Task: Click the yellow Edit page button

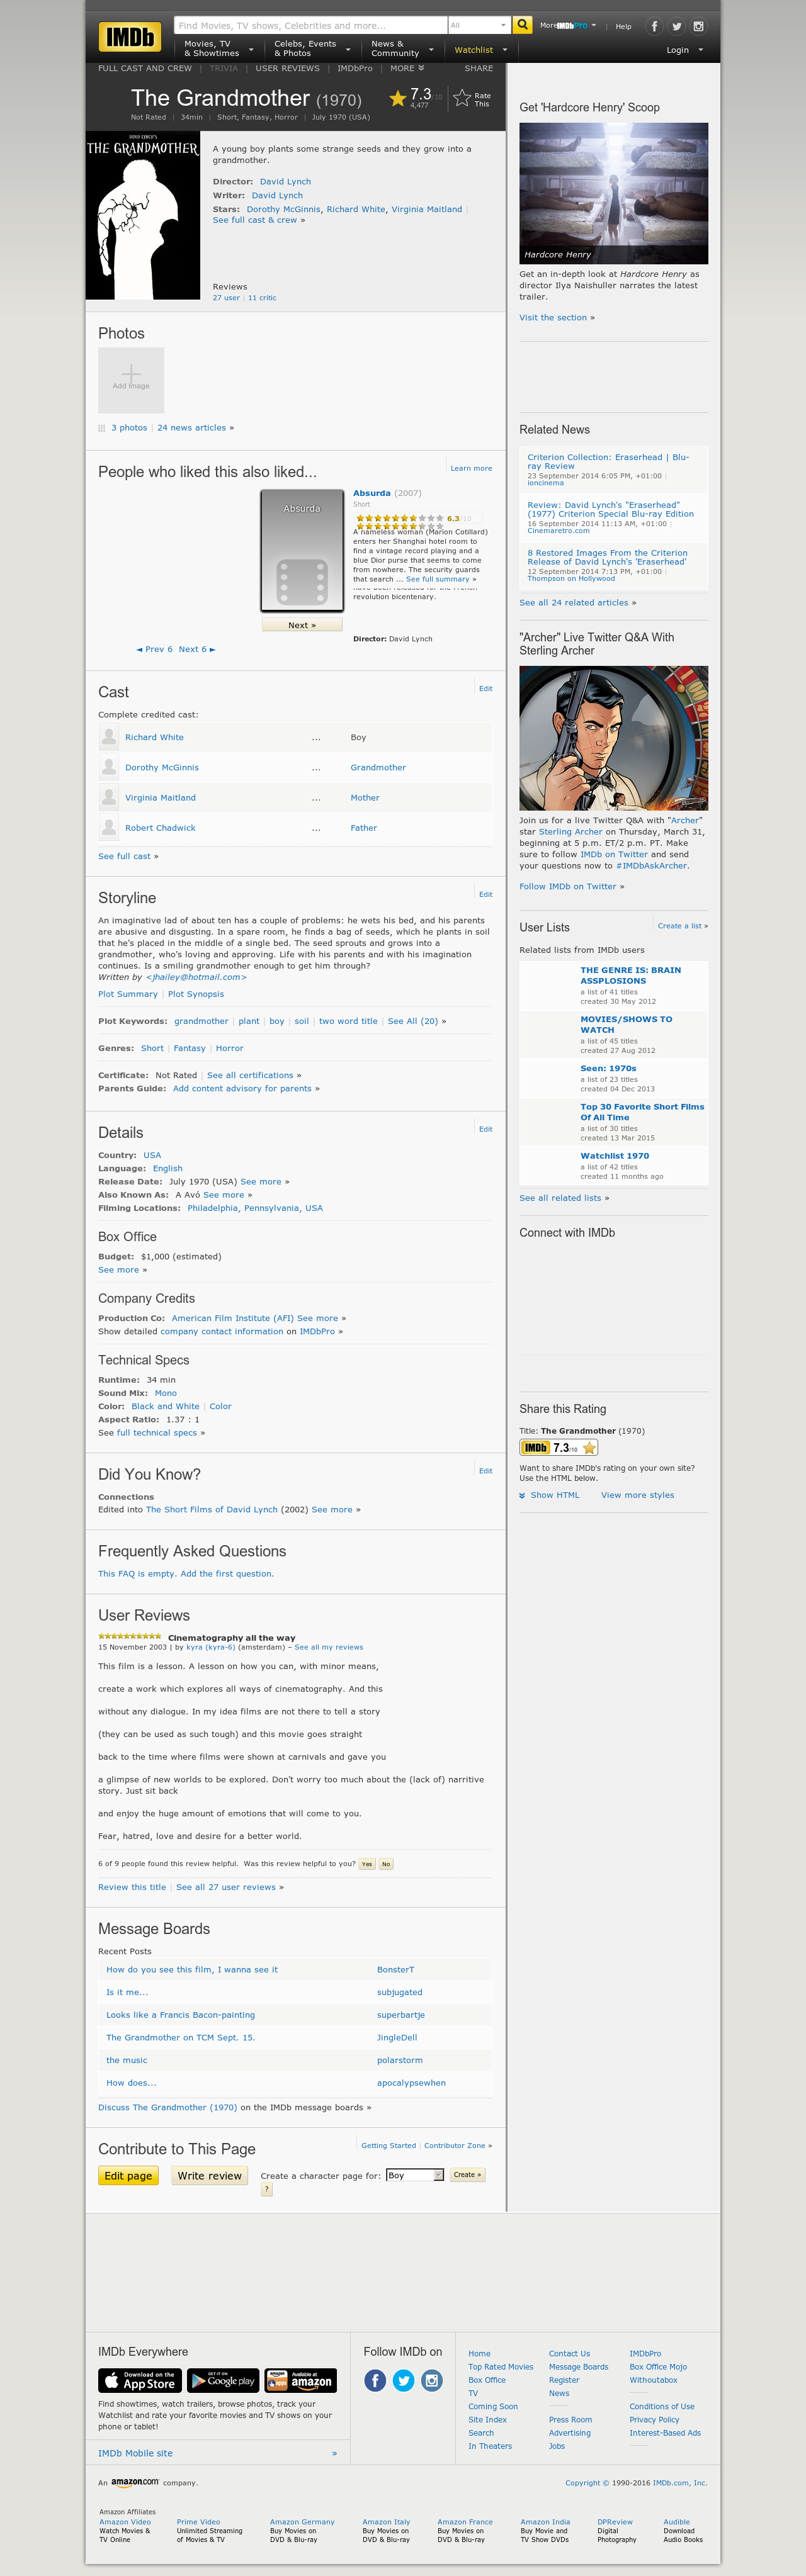Action: pyautogui.click(x=128, y=2176)
